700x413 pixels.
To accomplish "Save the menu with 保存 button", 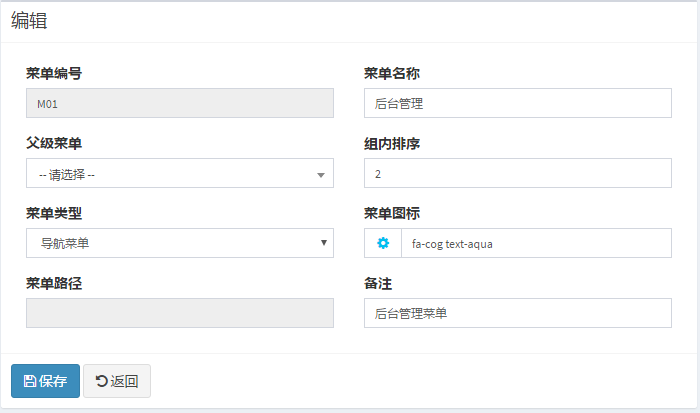I will click(x=46, y=381).
